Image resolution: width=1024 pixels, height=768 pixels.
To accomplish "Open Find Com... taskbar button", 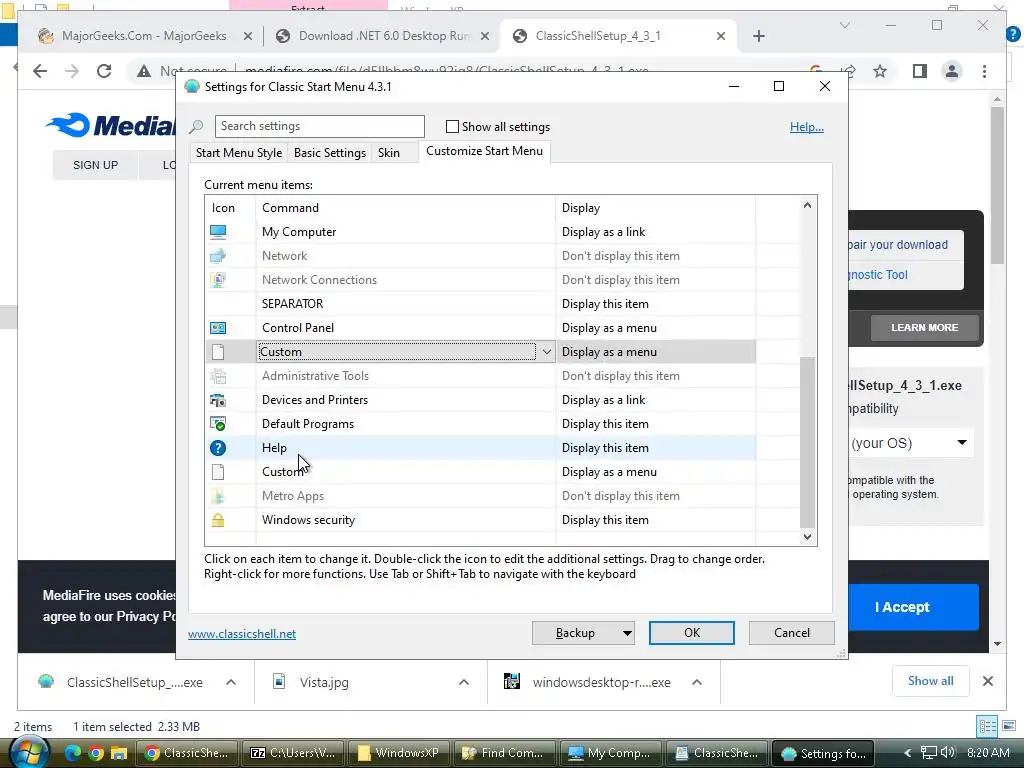I will [x=504, y=753].
